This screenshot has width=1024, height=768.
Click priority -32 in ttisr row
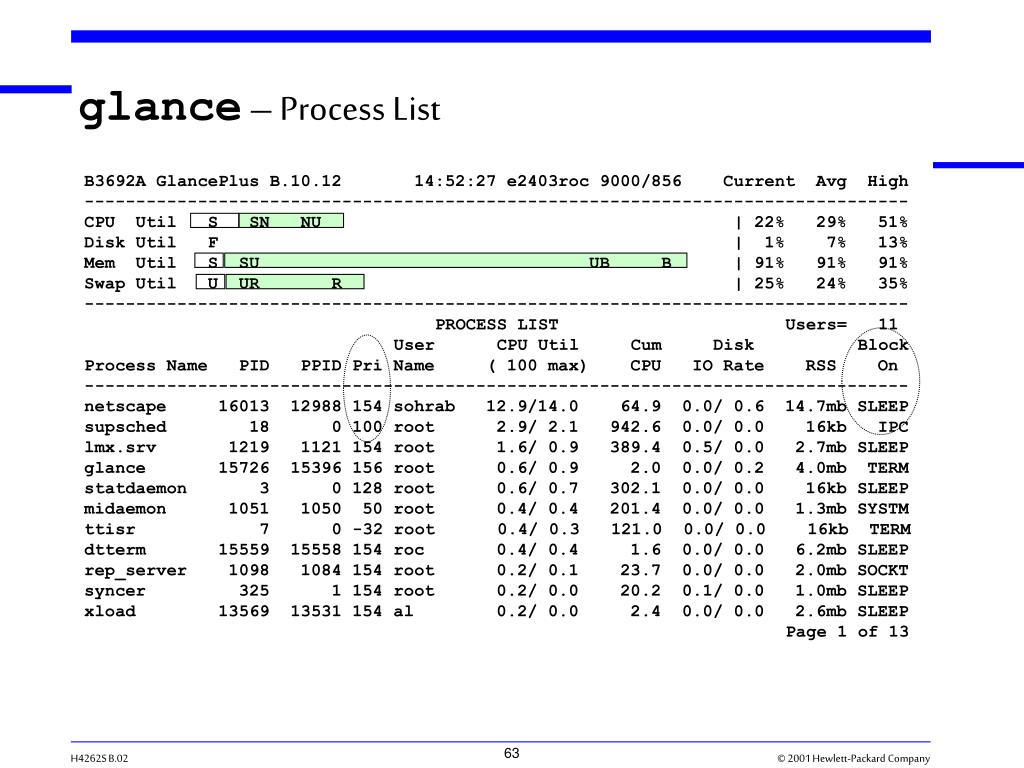pyautogui.click(x=367, y=529)
